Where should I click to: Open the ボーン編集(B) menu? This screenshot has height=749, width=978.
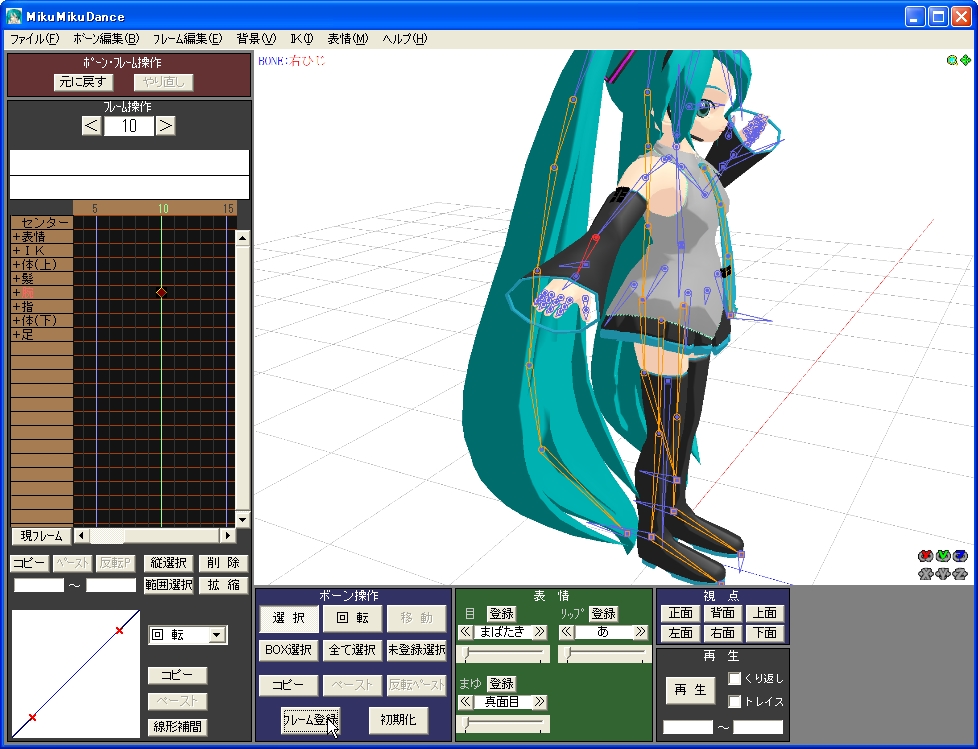pos(106,39)
